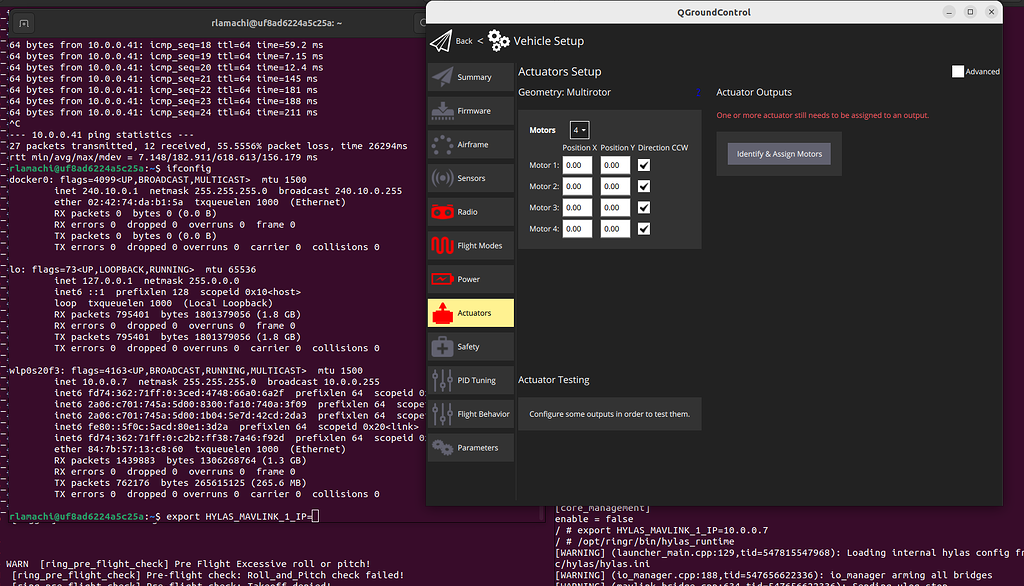Open the Power battery icon
This screenshot has height=586, width=1024.
click(x=442, y=279)
